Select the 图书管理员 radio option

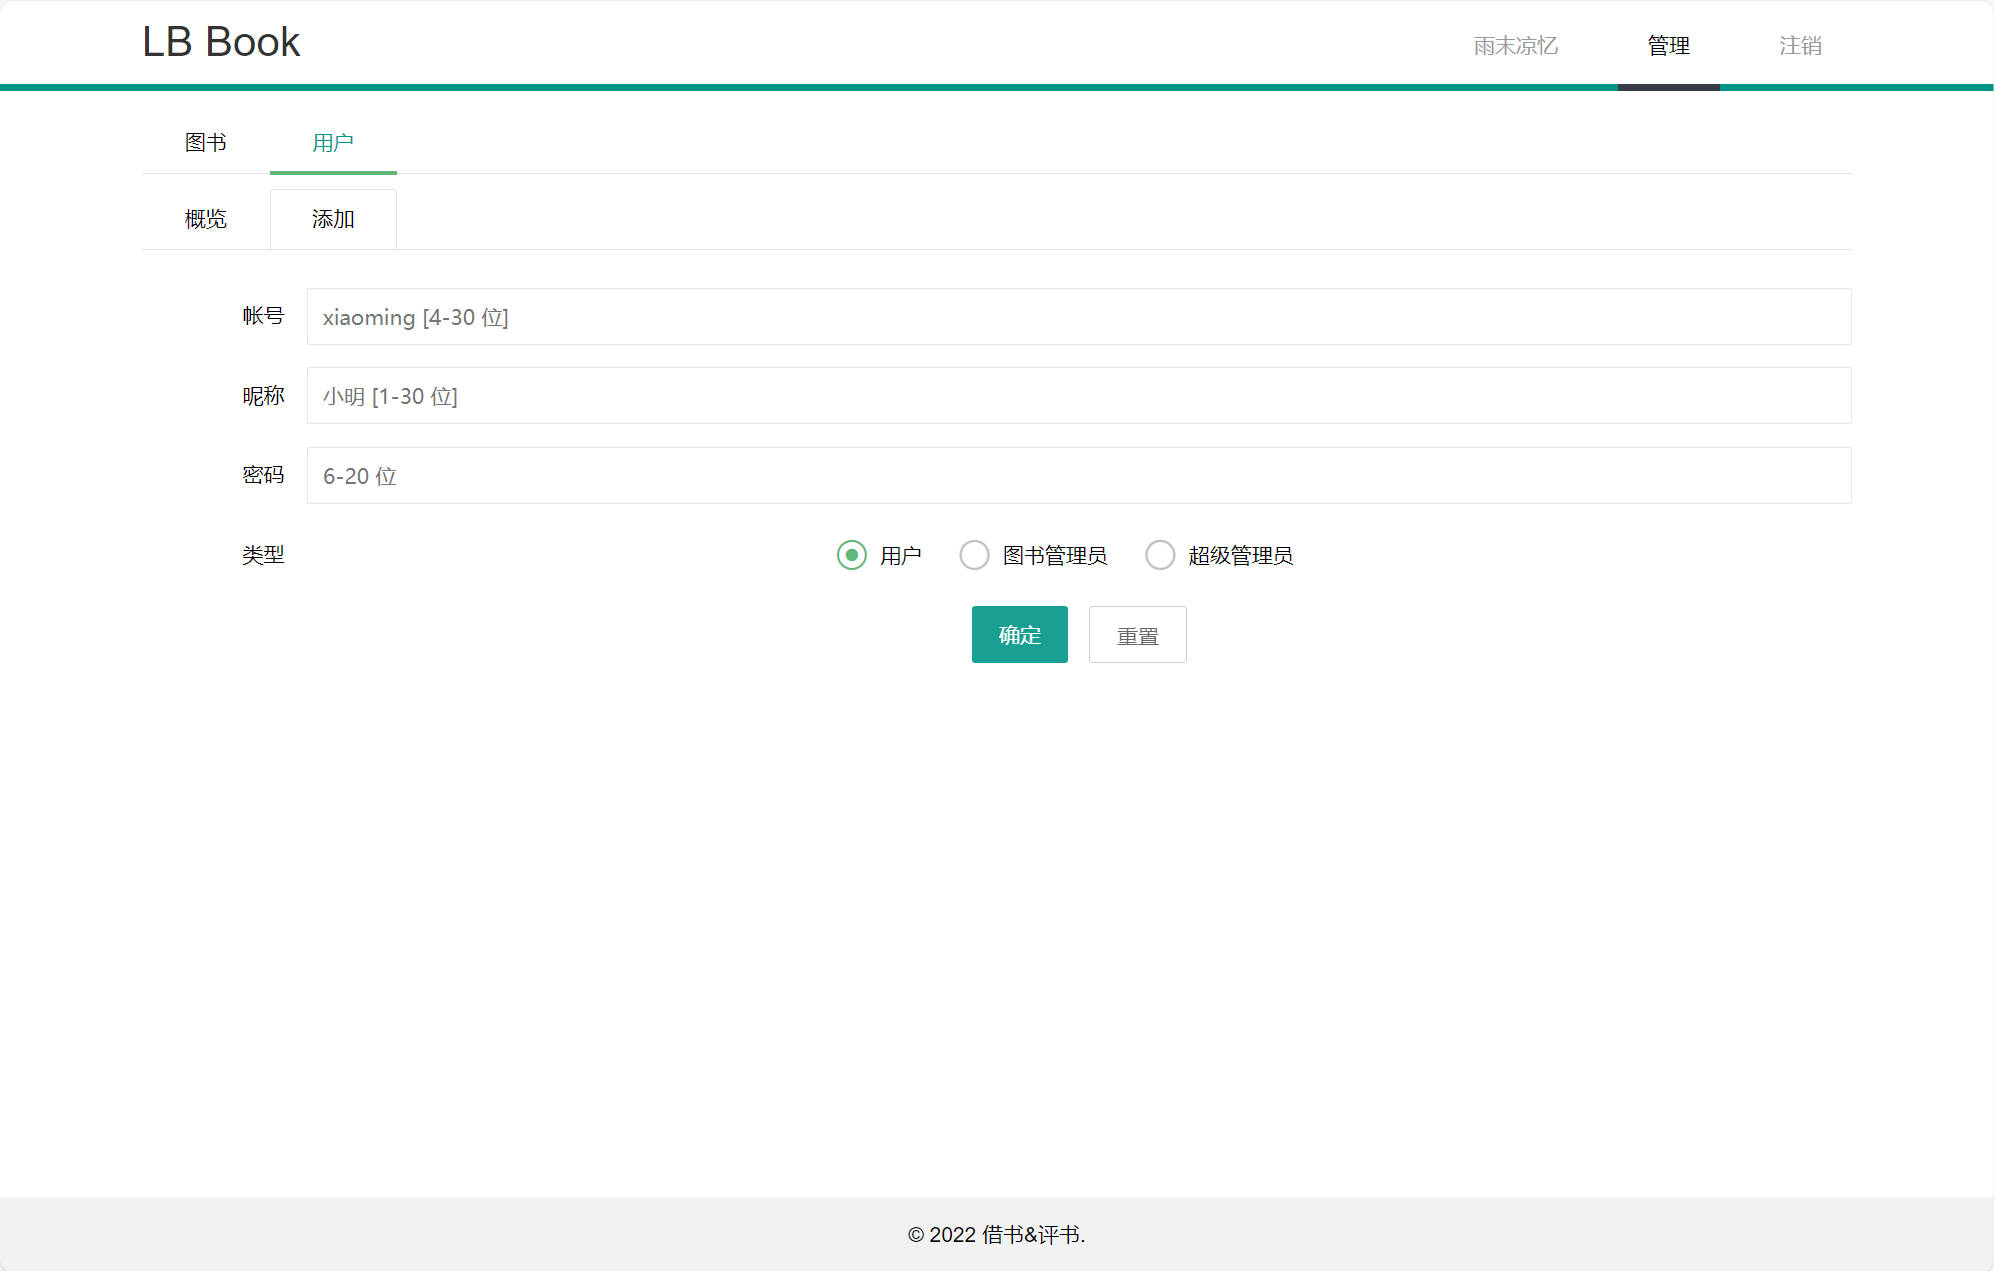[x=974, y=555]
